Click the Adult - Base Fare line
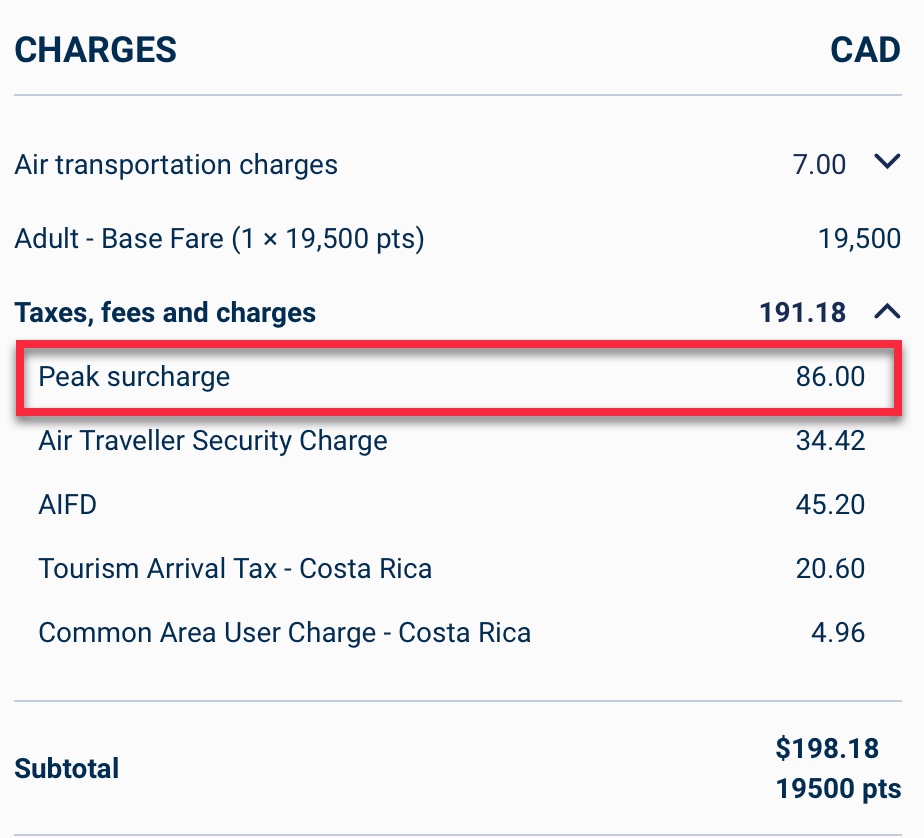Image resolution: width=924 pixels, height=838 pixels. pos(219,239)
